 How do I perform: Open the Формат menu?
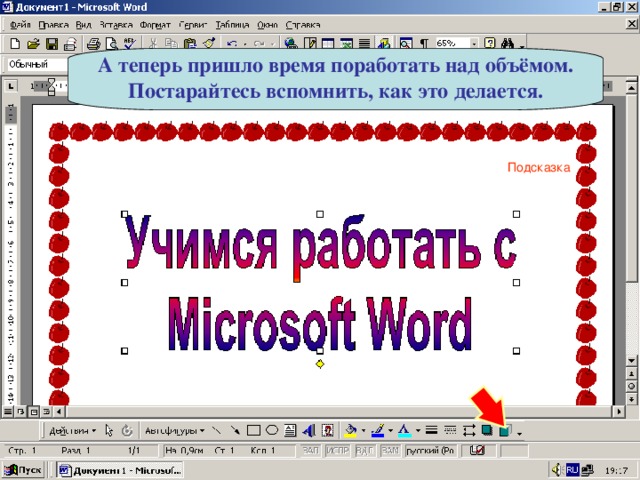[x=155, y=25]
